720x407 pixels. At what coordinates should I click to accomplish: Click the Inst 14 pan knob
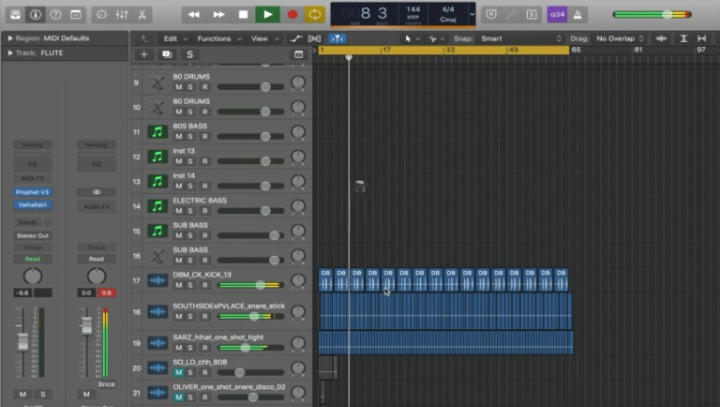(x=298, y=181)
